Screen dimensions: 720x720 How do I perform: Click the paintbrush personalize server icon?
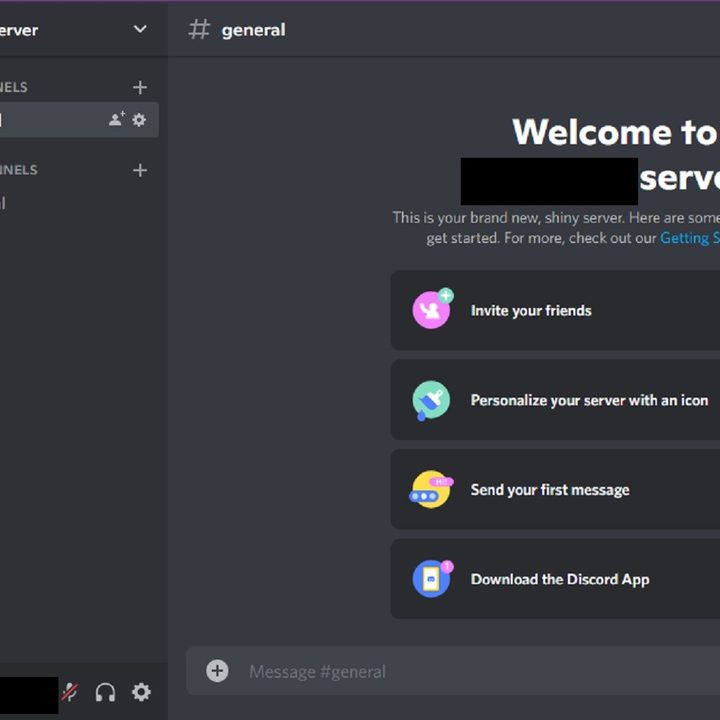[430, 400]
